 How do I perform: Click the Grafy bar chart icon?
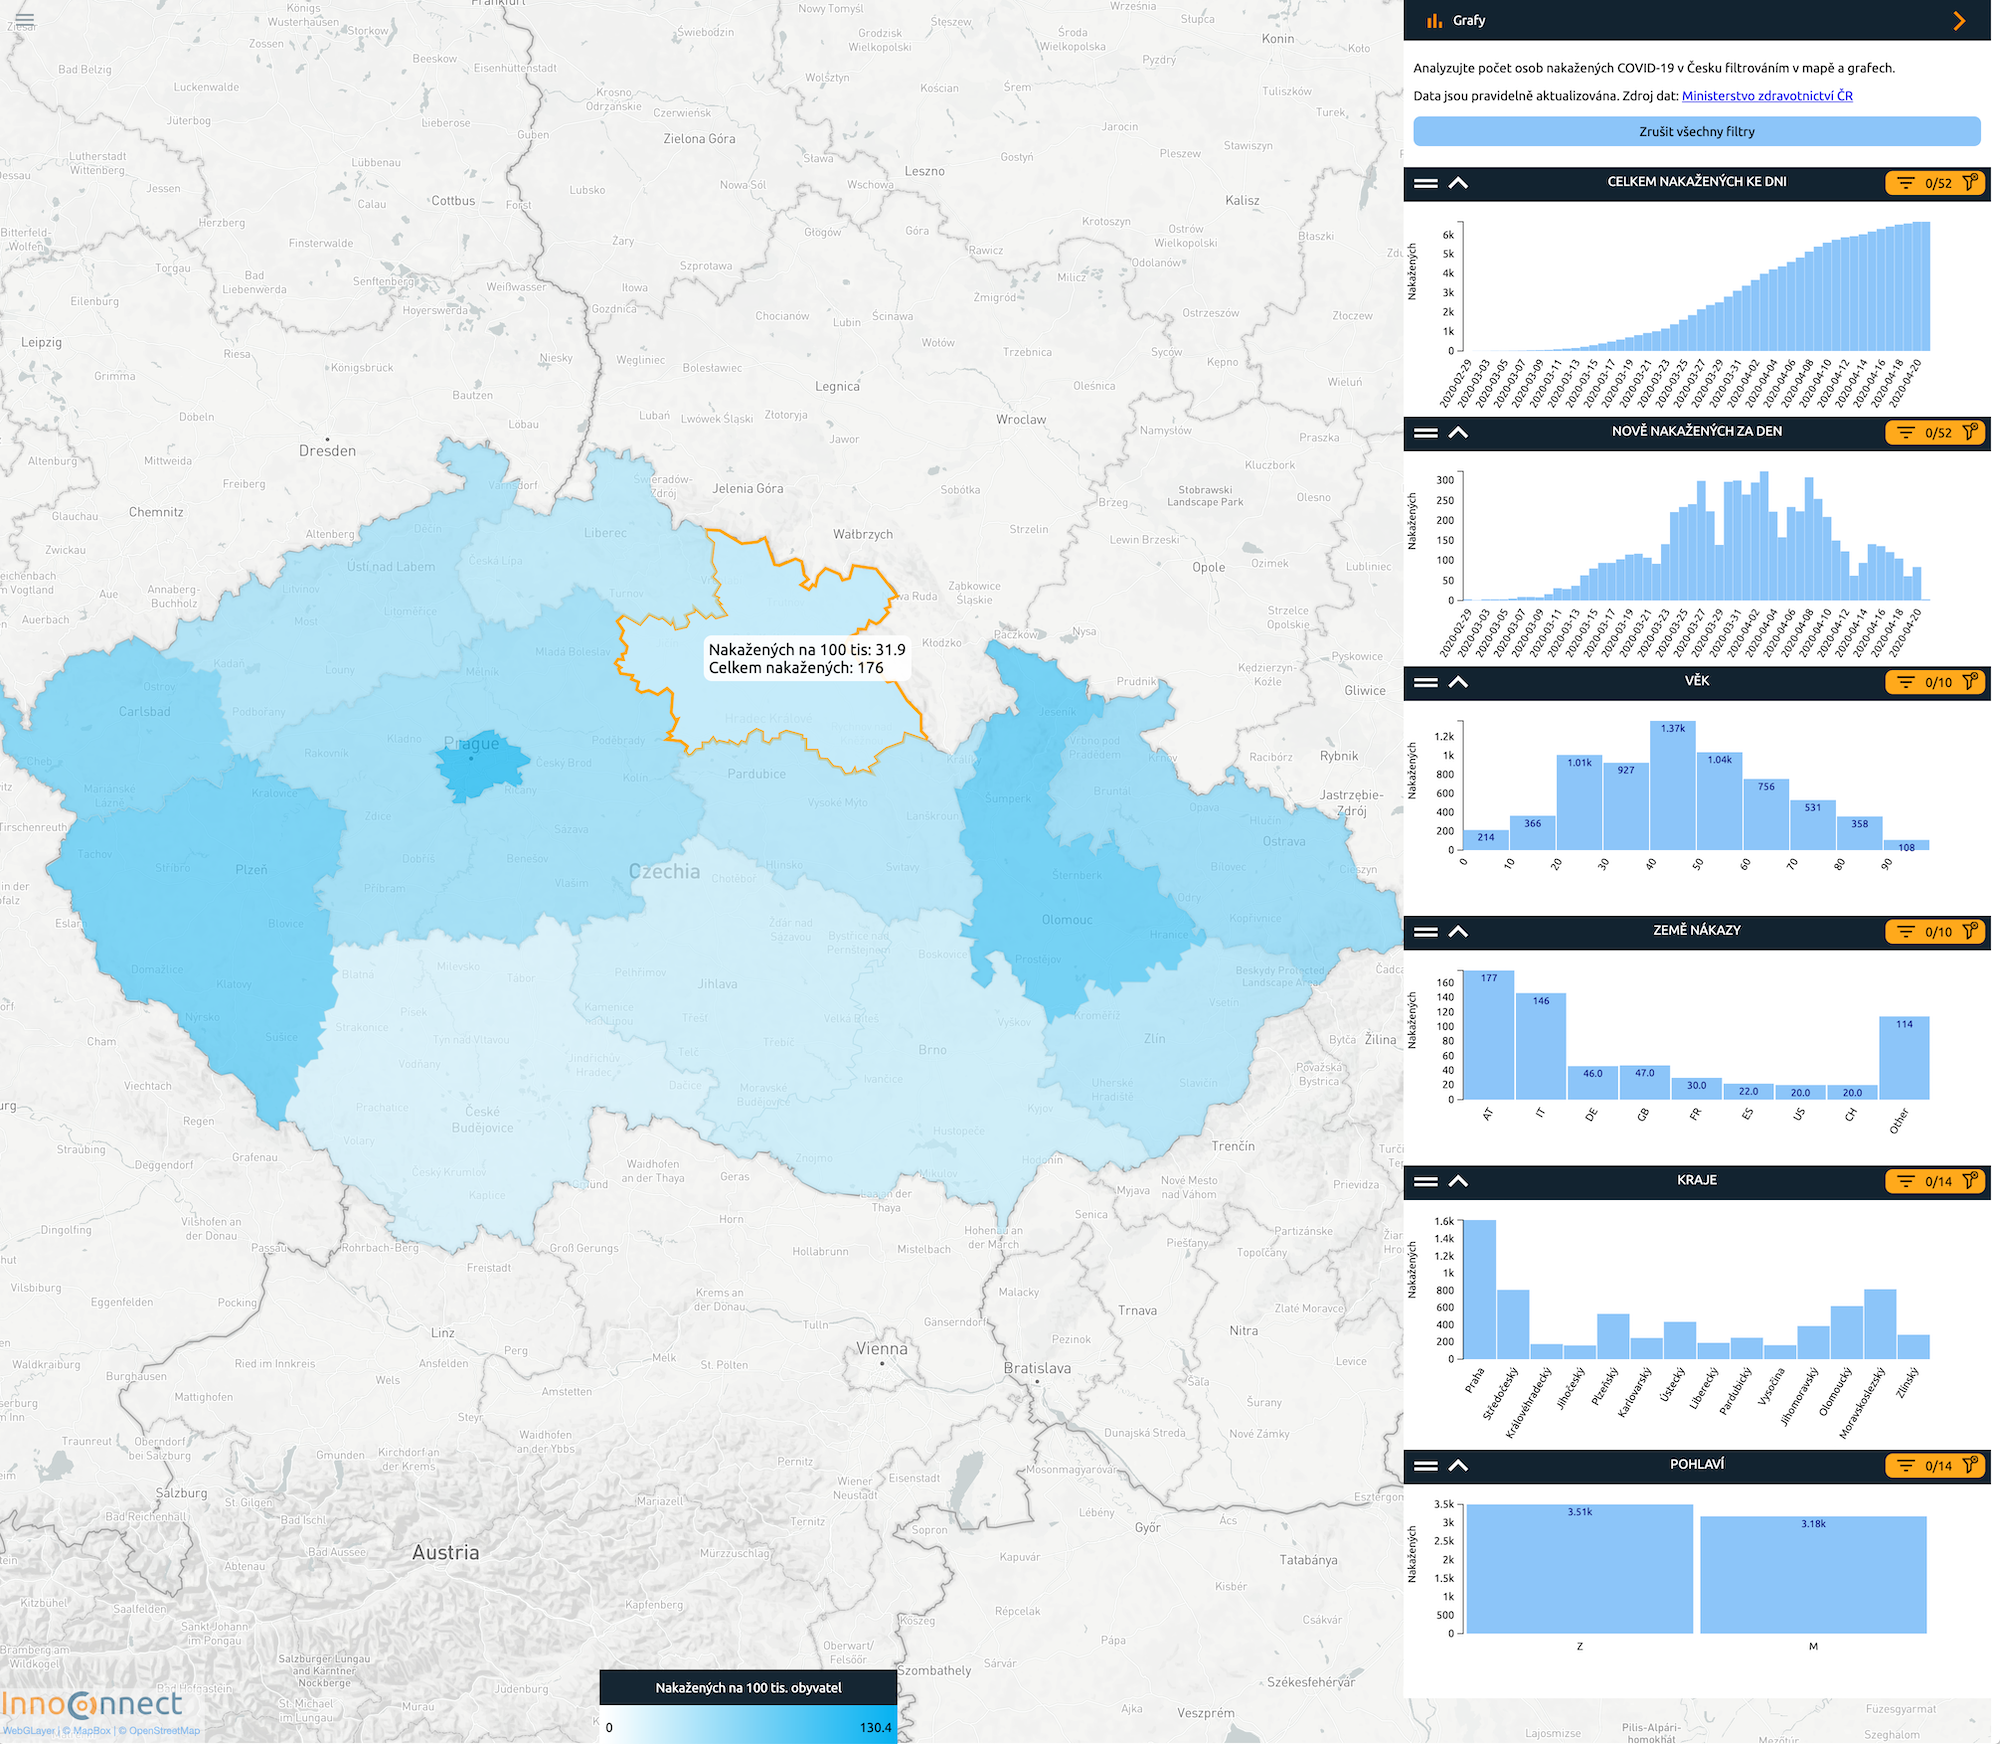tap(1435, 21)
